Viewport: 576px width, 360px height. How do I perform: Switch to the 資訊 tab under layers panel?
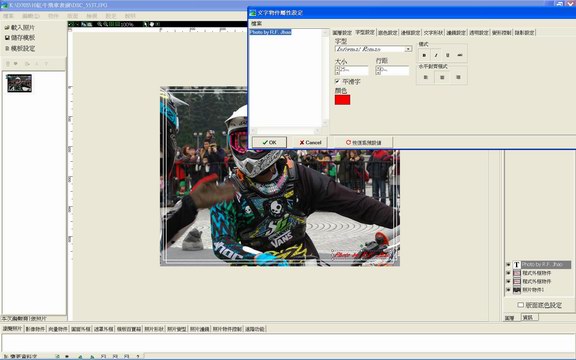529,317
